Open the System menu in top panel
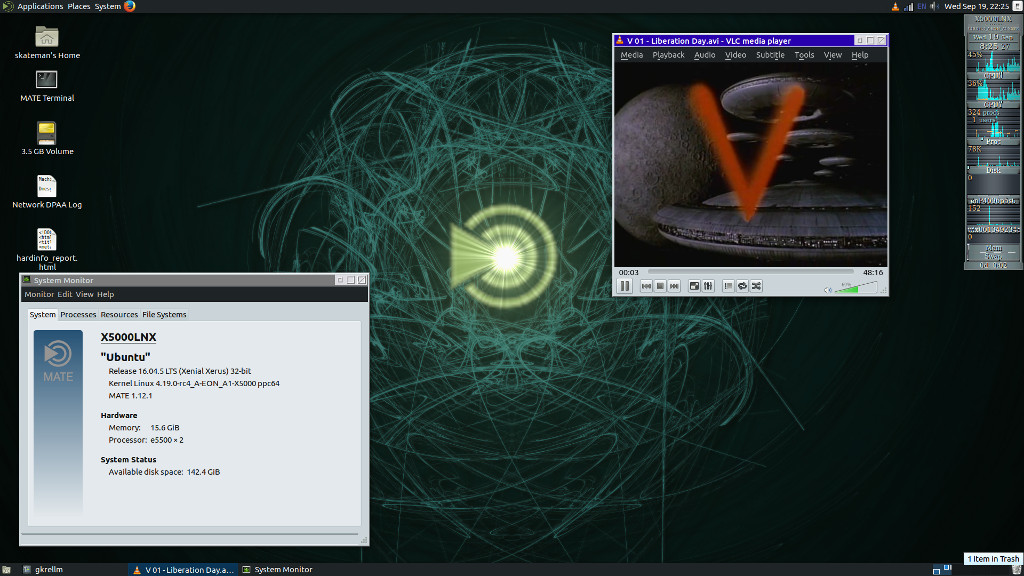 (108, 6)
